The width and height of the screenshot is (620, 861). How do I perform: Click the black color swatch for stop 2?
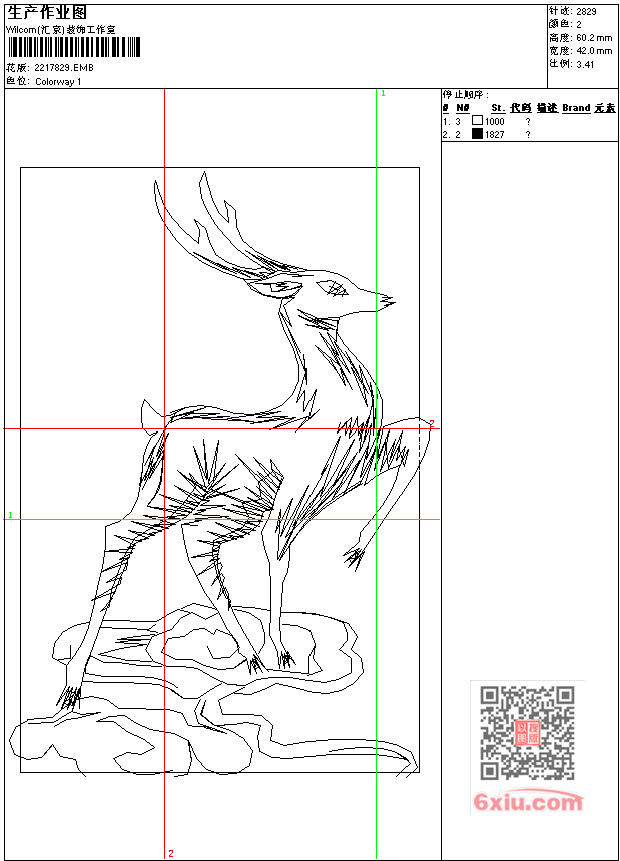[477, 133]
